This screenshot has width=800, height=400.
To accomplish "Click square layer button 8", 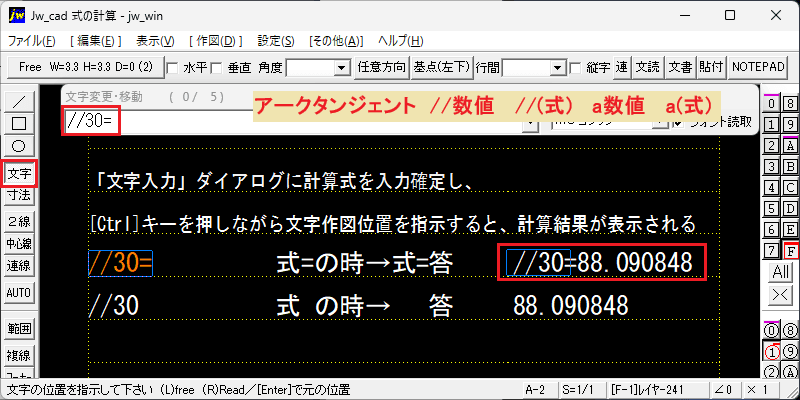I will [790, 103].
